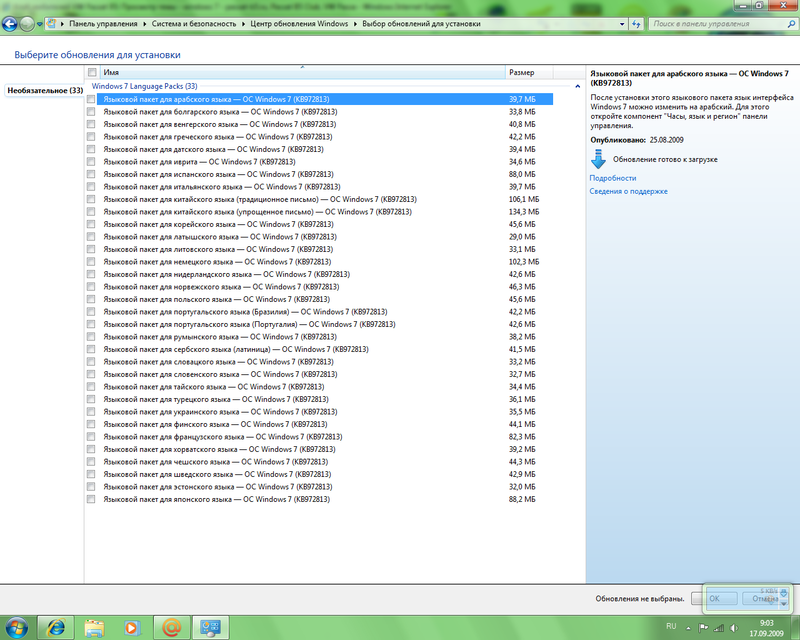The width and height of the screenshot is (800, 640).
Task: Check the Greek (греческого) language pack
Action: pyautogui.click(x=91, y=136)
